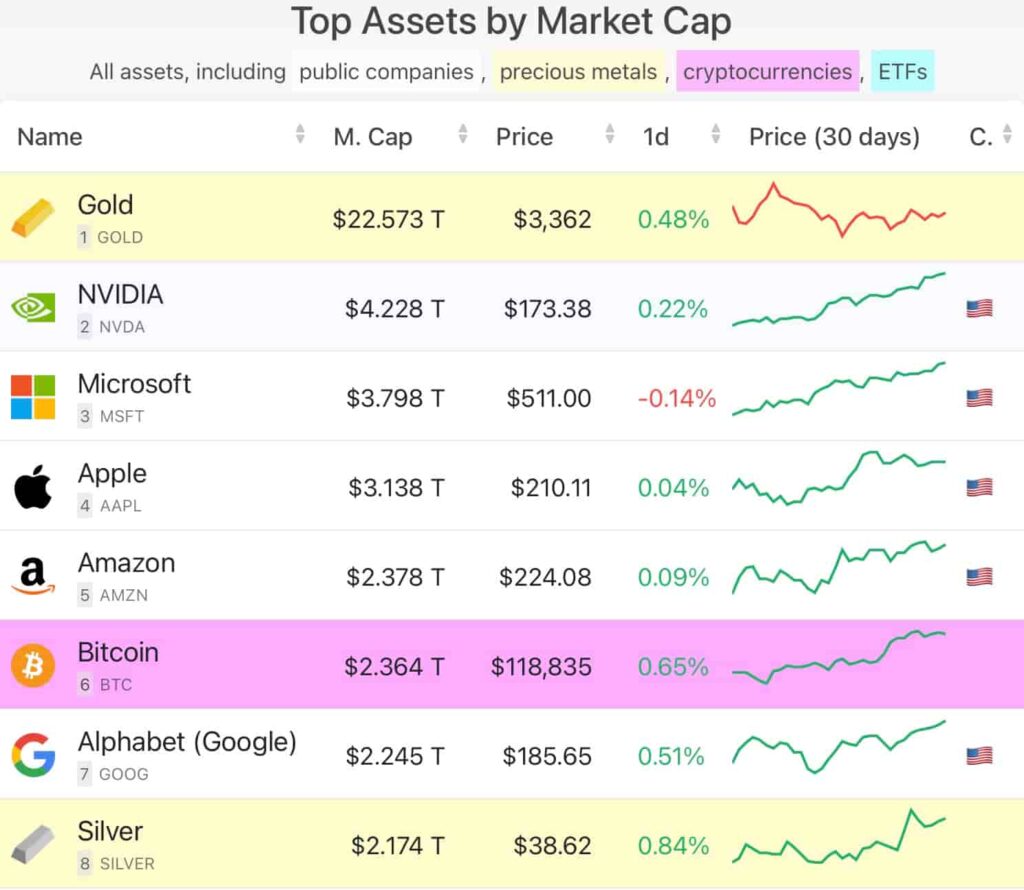Click the Google G logo
Viewport: 1024px width, 890px height.
click(33, 756)
